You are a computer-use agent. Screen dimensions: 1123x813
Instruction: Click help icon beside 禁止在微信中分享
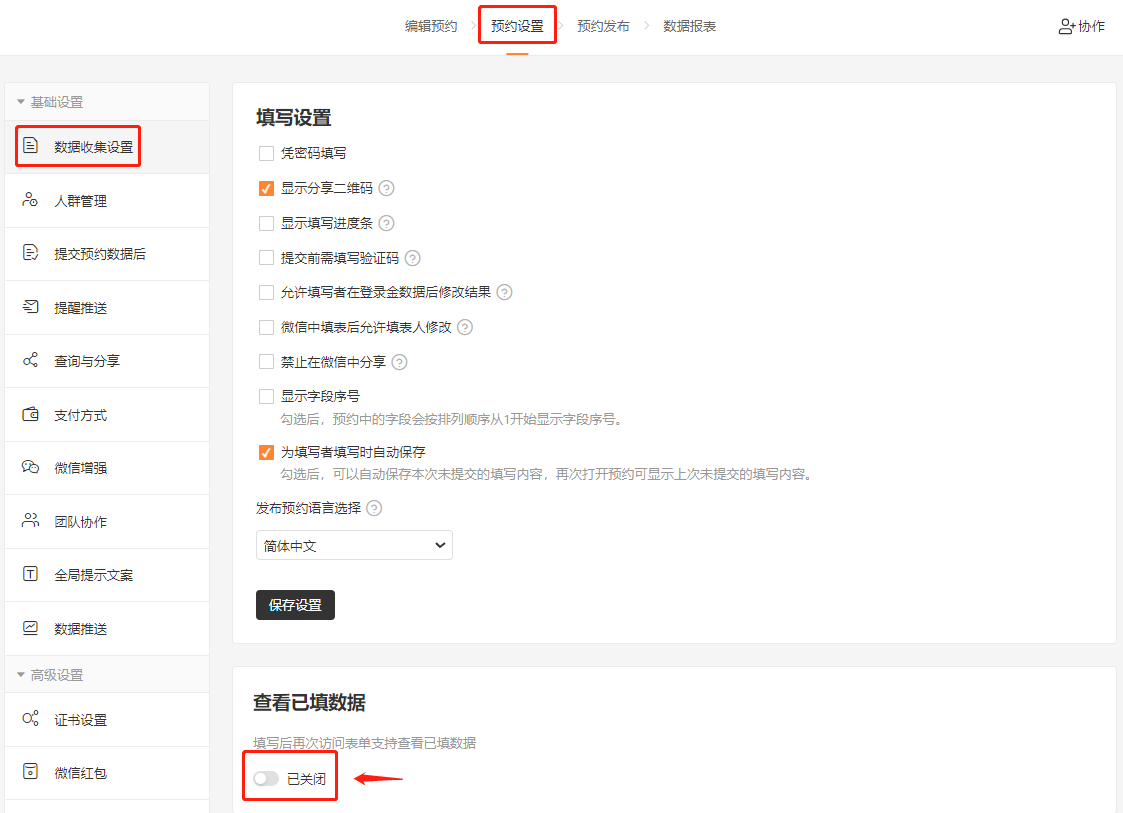tap(400, 362)
